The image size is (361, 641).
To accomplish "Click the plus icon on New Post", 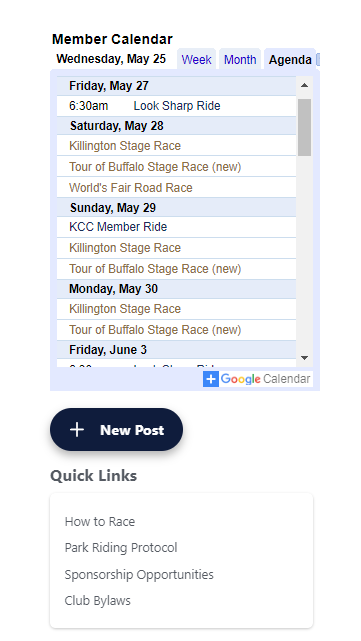I will click(x=77, y=430).
